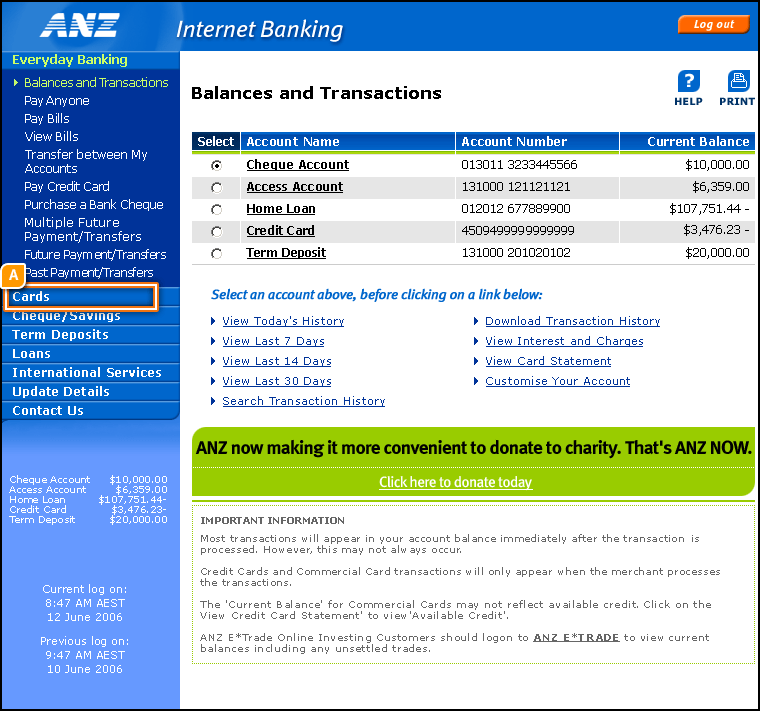The height and width of the screenshot is (711, 760).
Task: Pick the Credit Card radio button
Action: [x=217, y=232]
